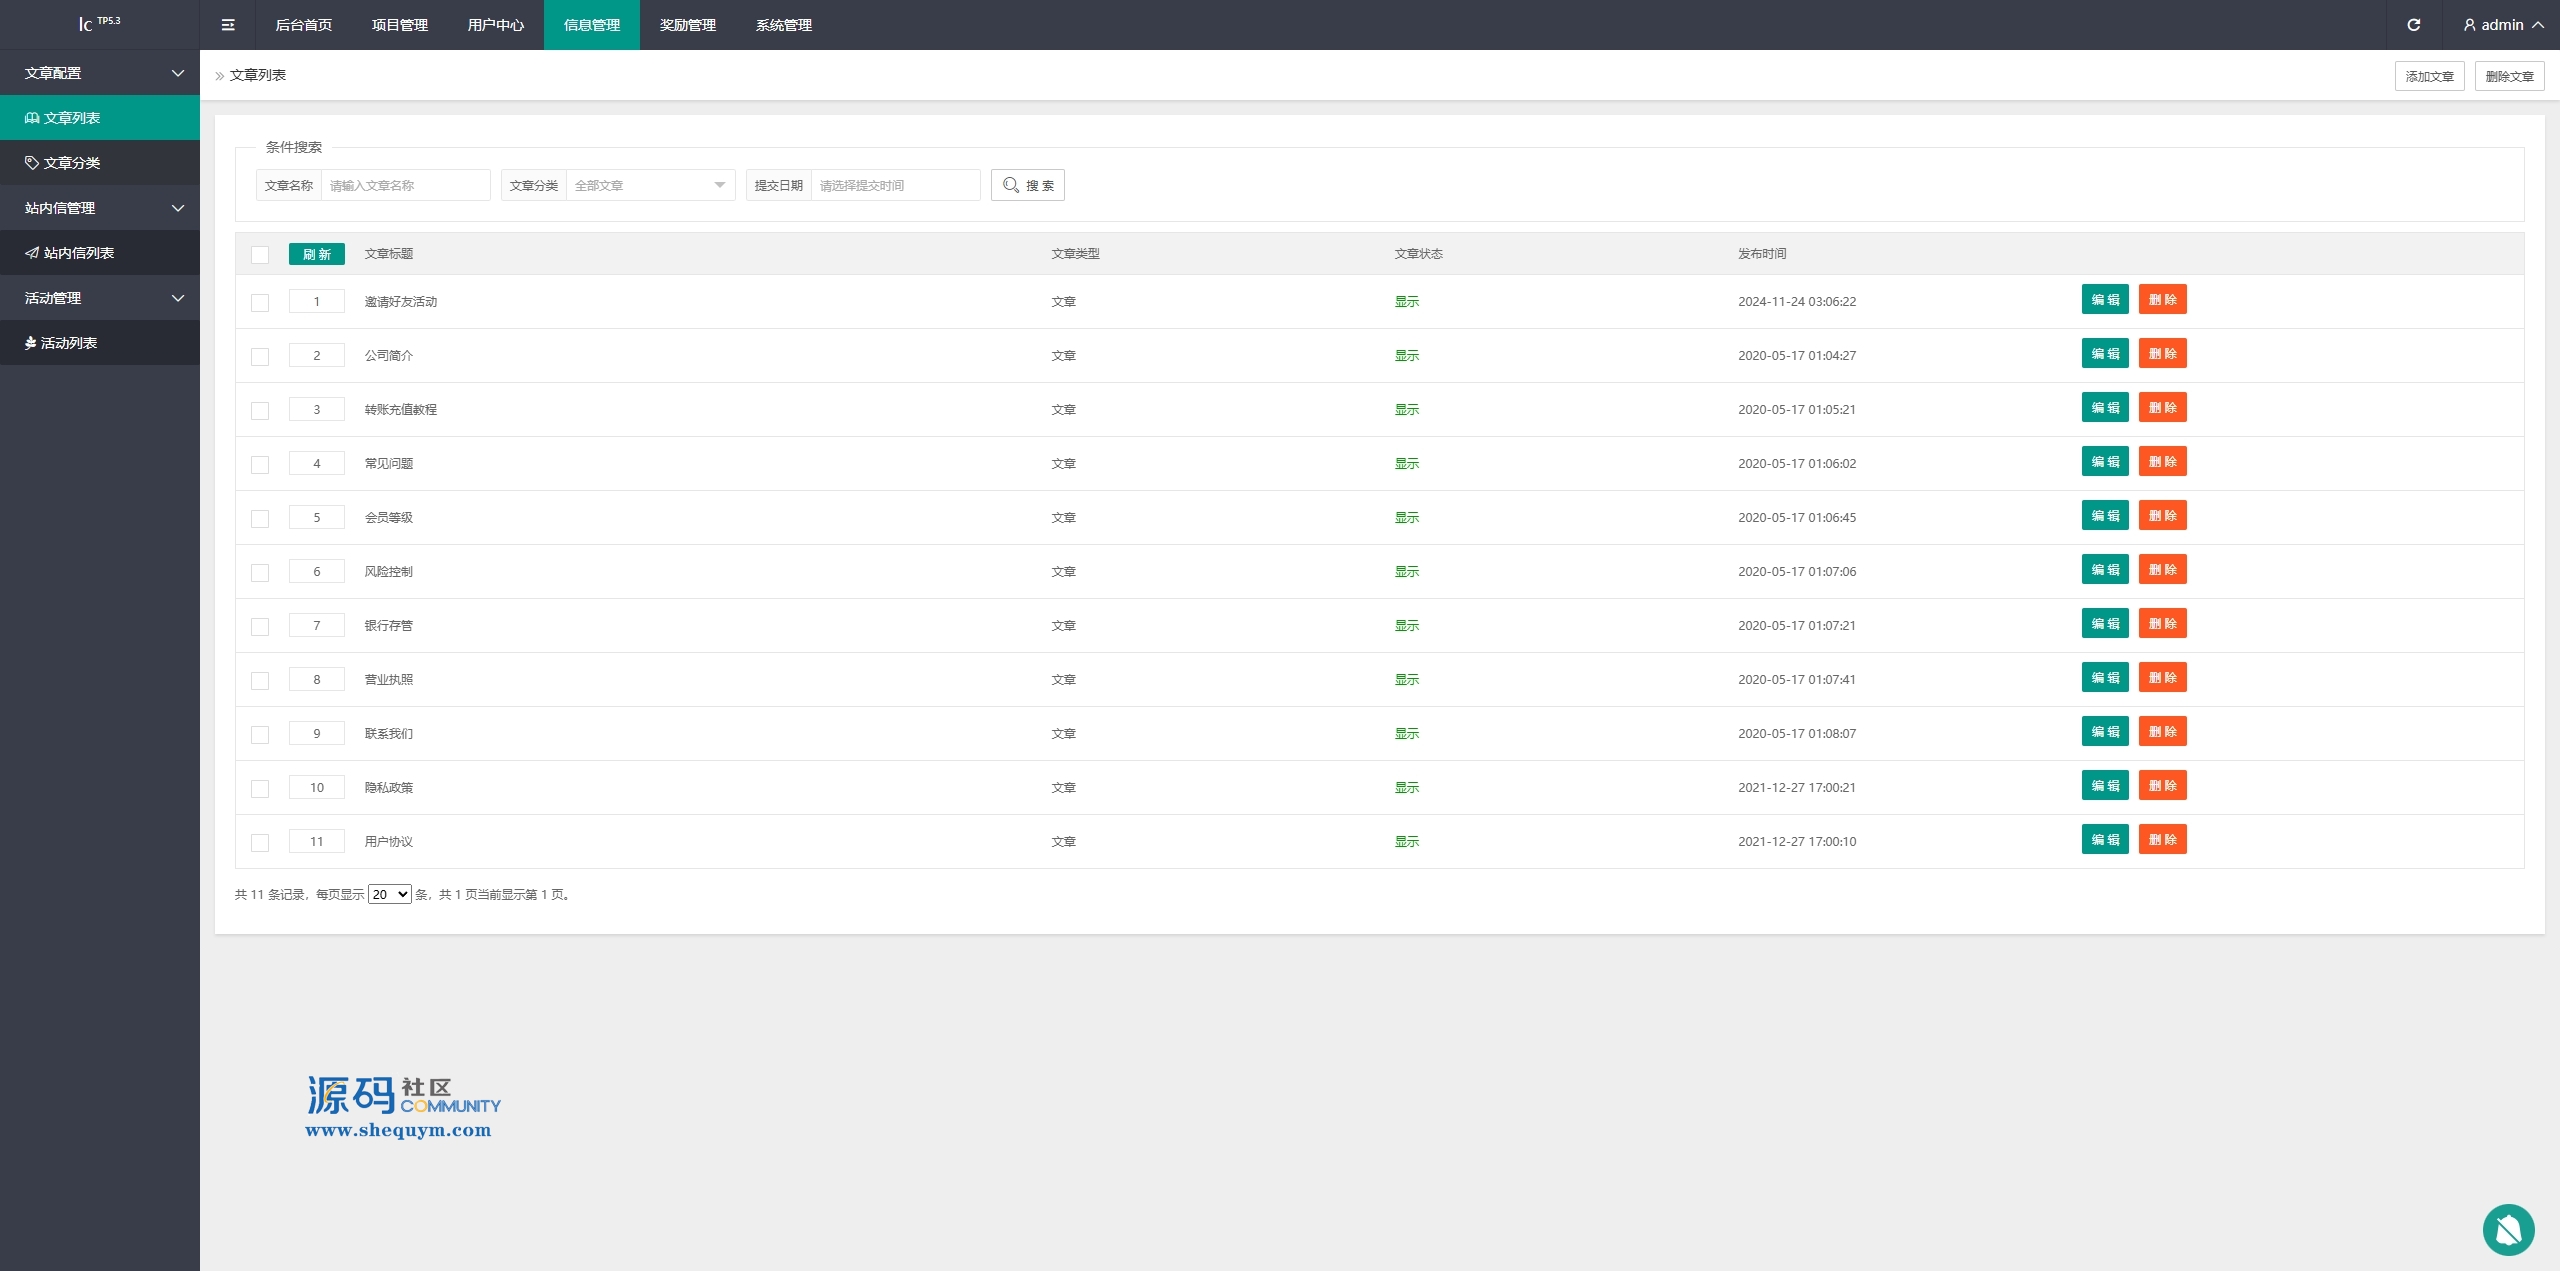Click the 提交日期 date input field
2560x1271 pixels.
click(894, 185)
